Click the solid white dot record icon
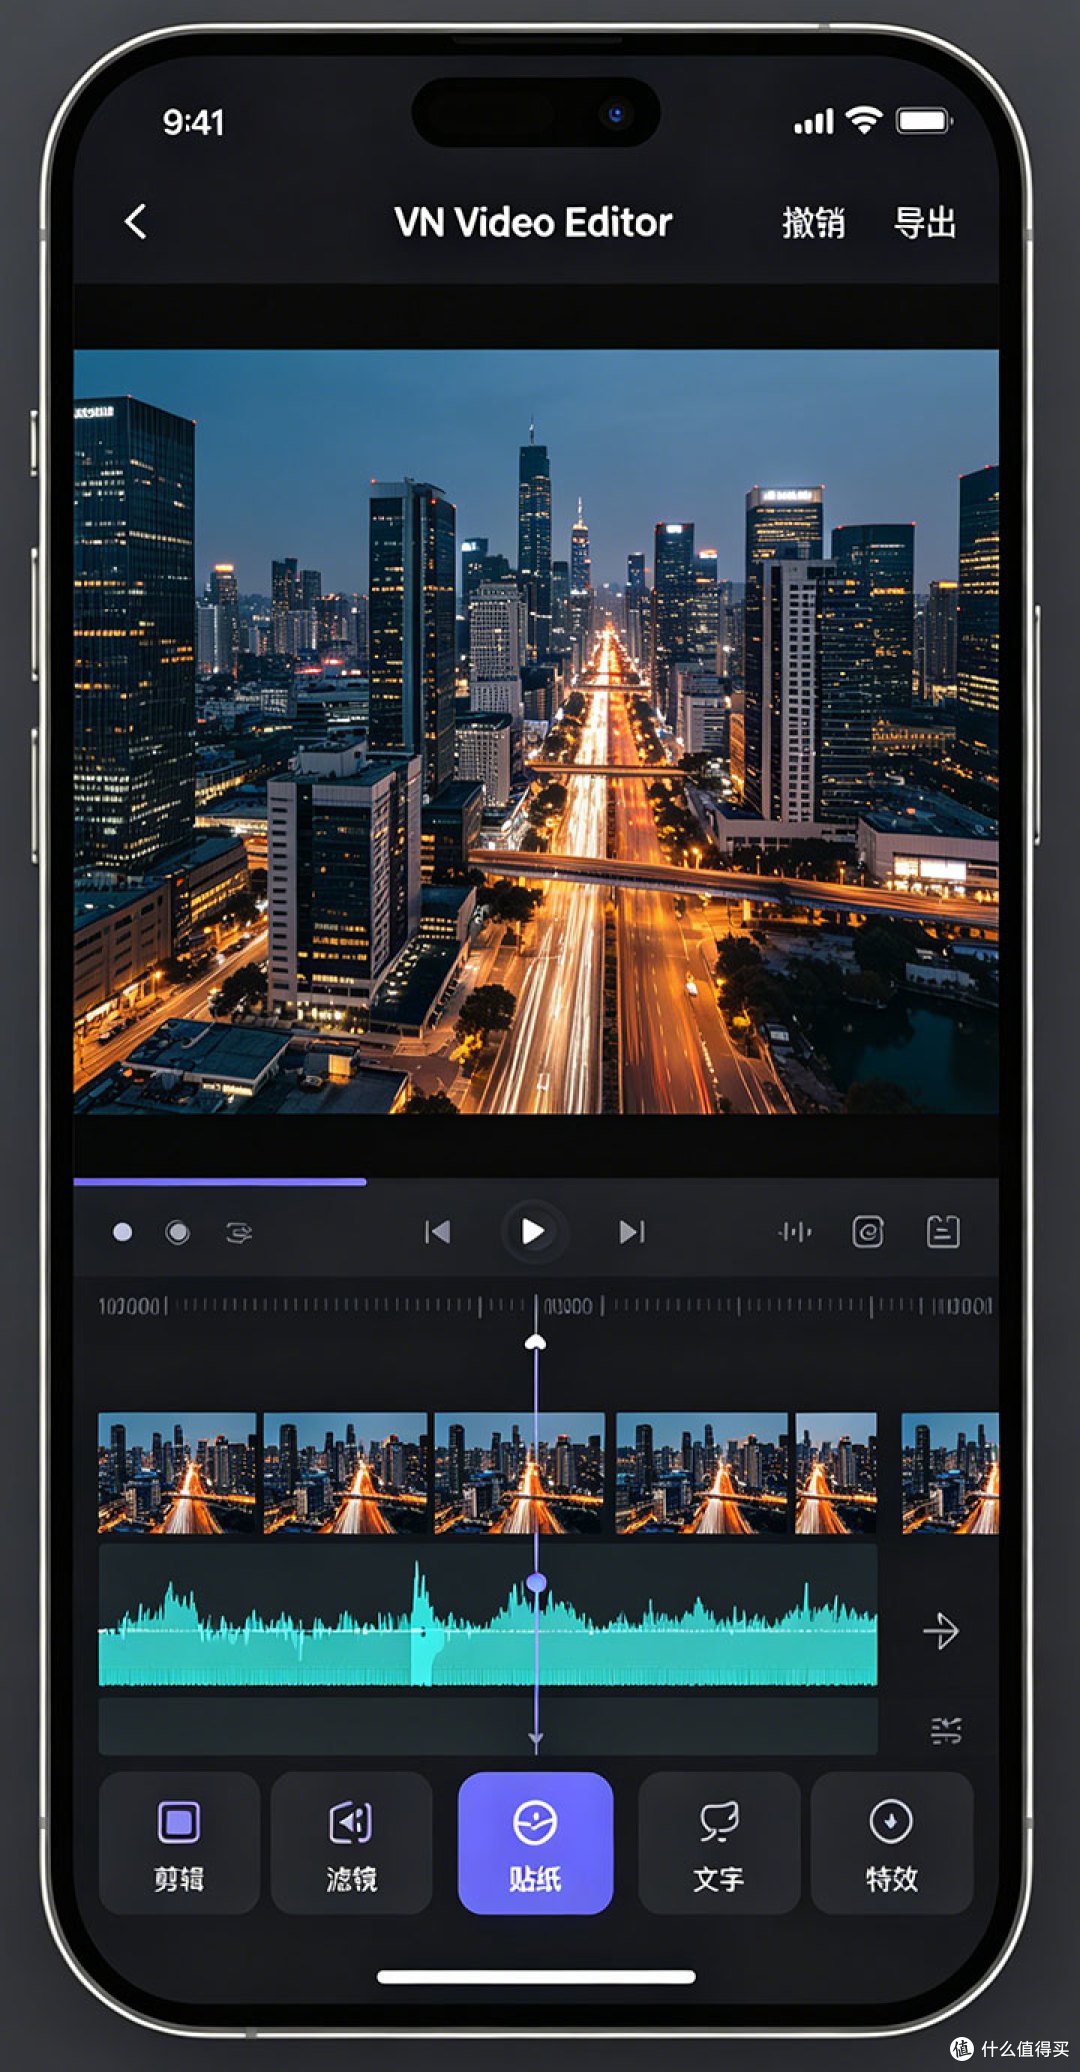 coord(123,1232)
